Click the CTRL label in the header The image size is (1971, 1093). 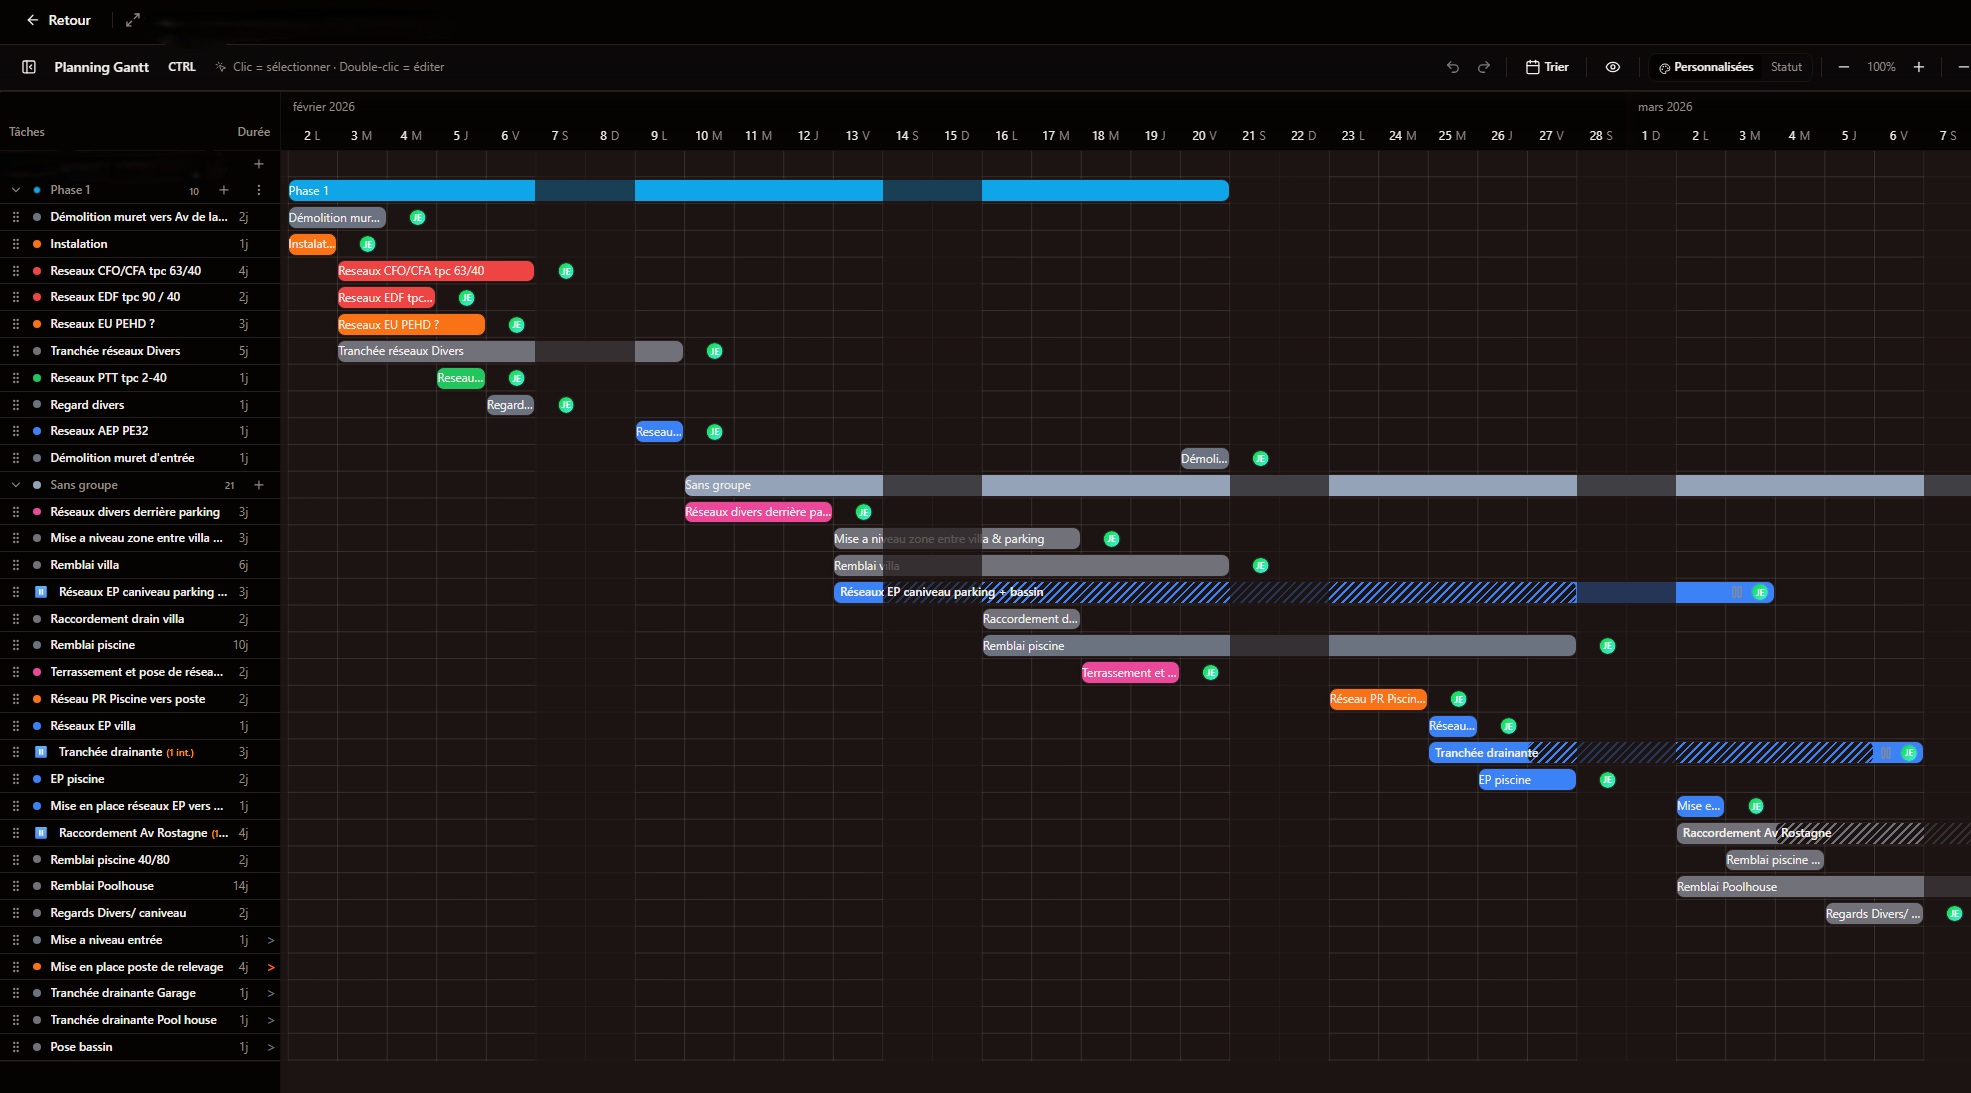click(181, 67)
